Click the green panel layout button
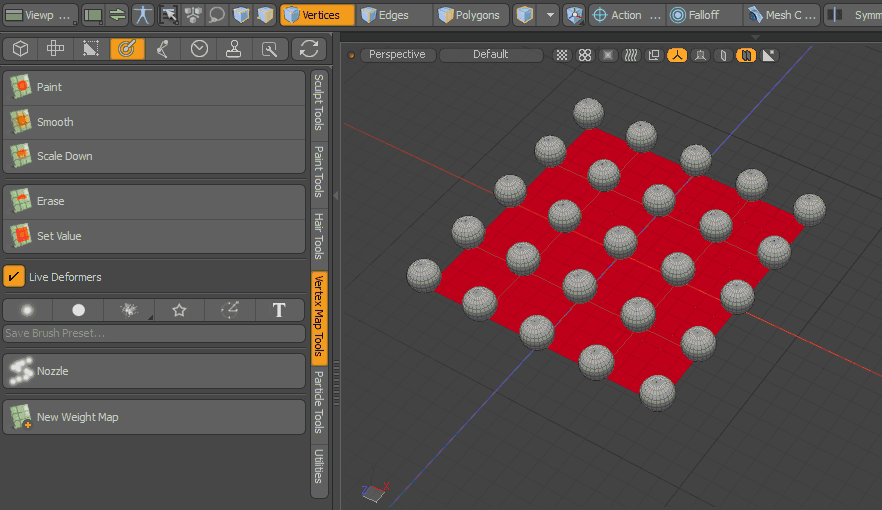Screen dimensions: 882x510 (x=93, y=15)
